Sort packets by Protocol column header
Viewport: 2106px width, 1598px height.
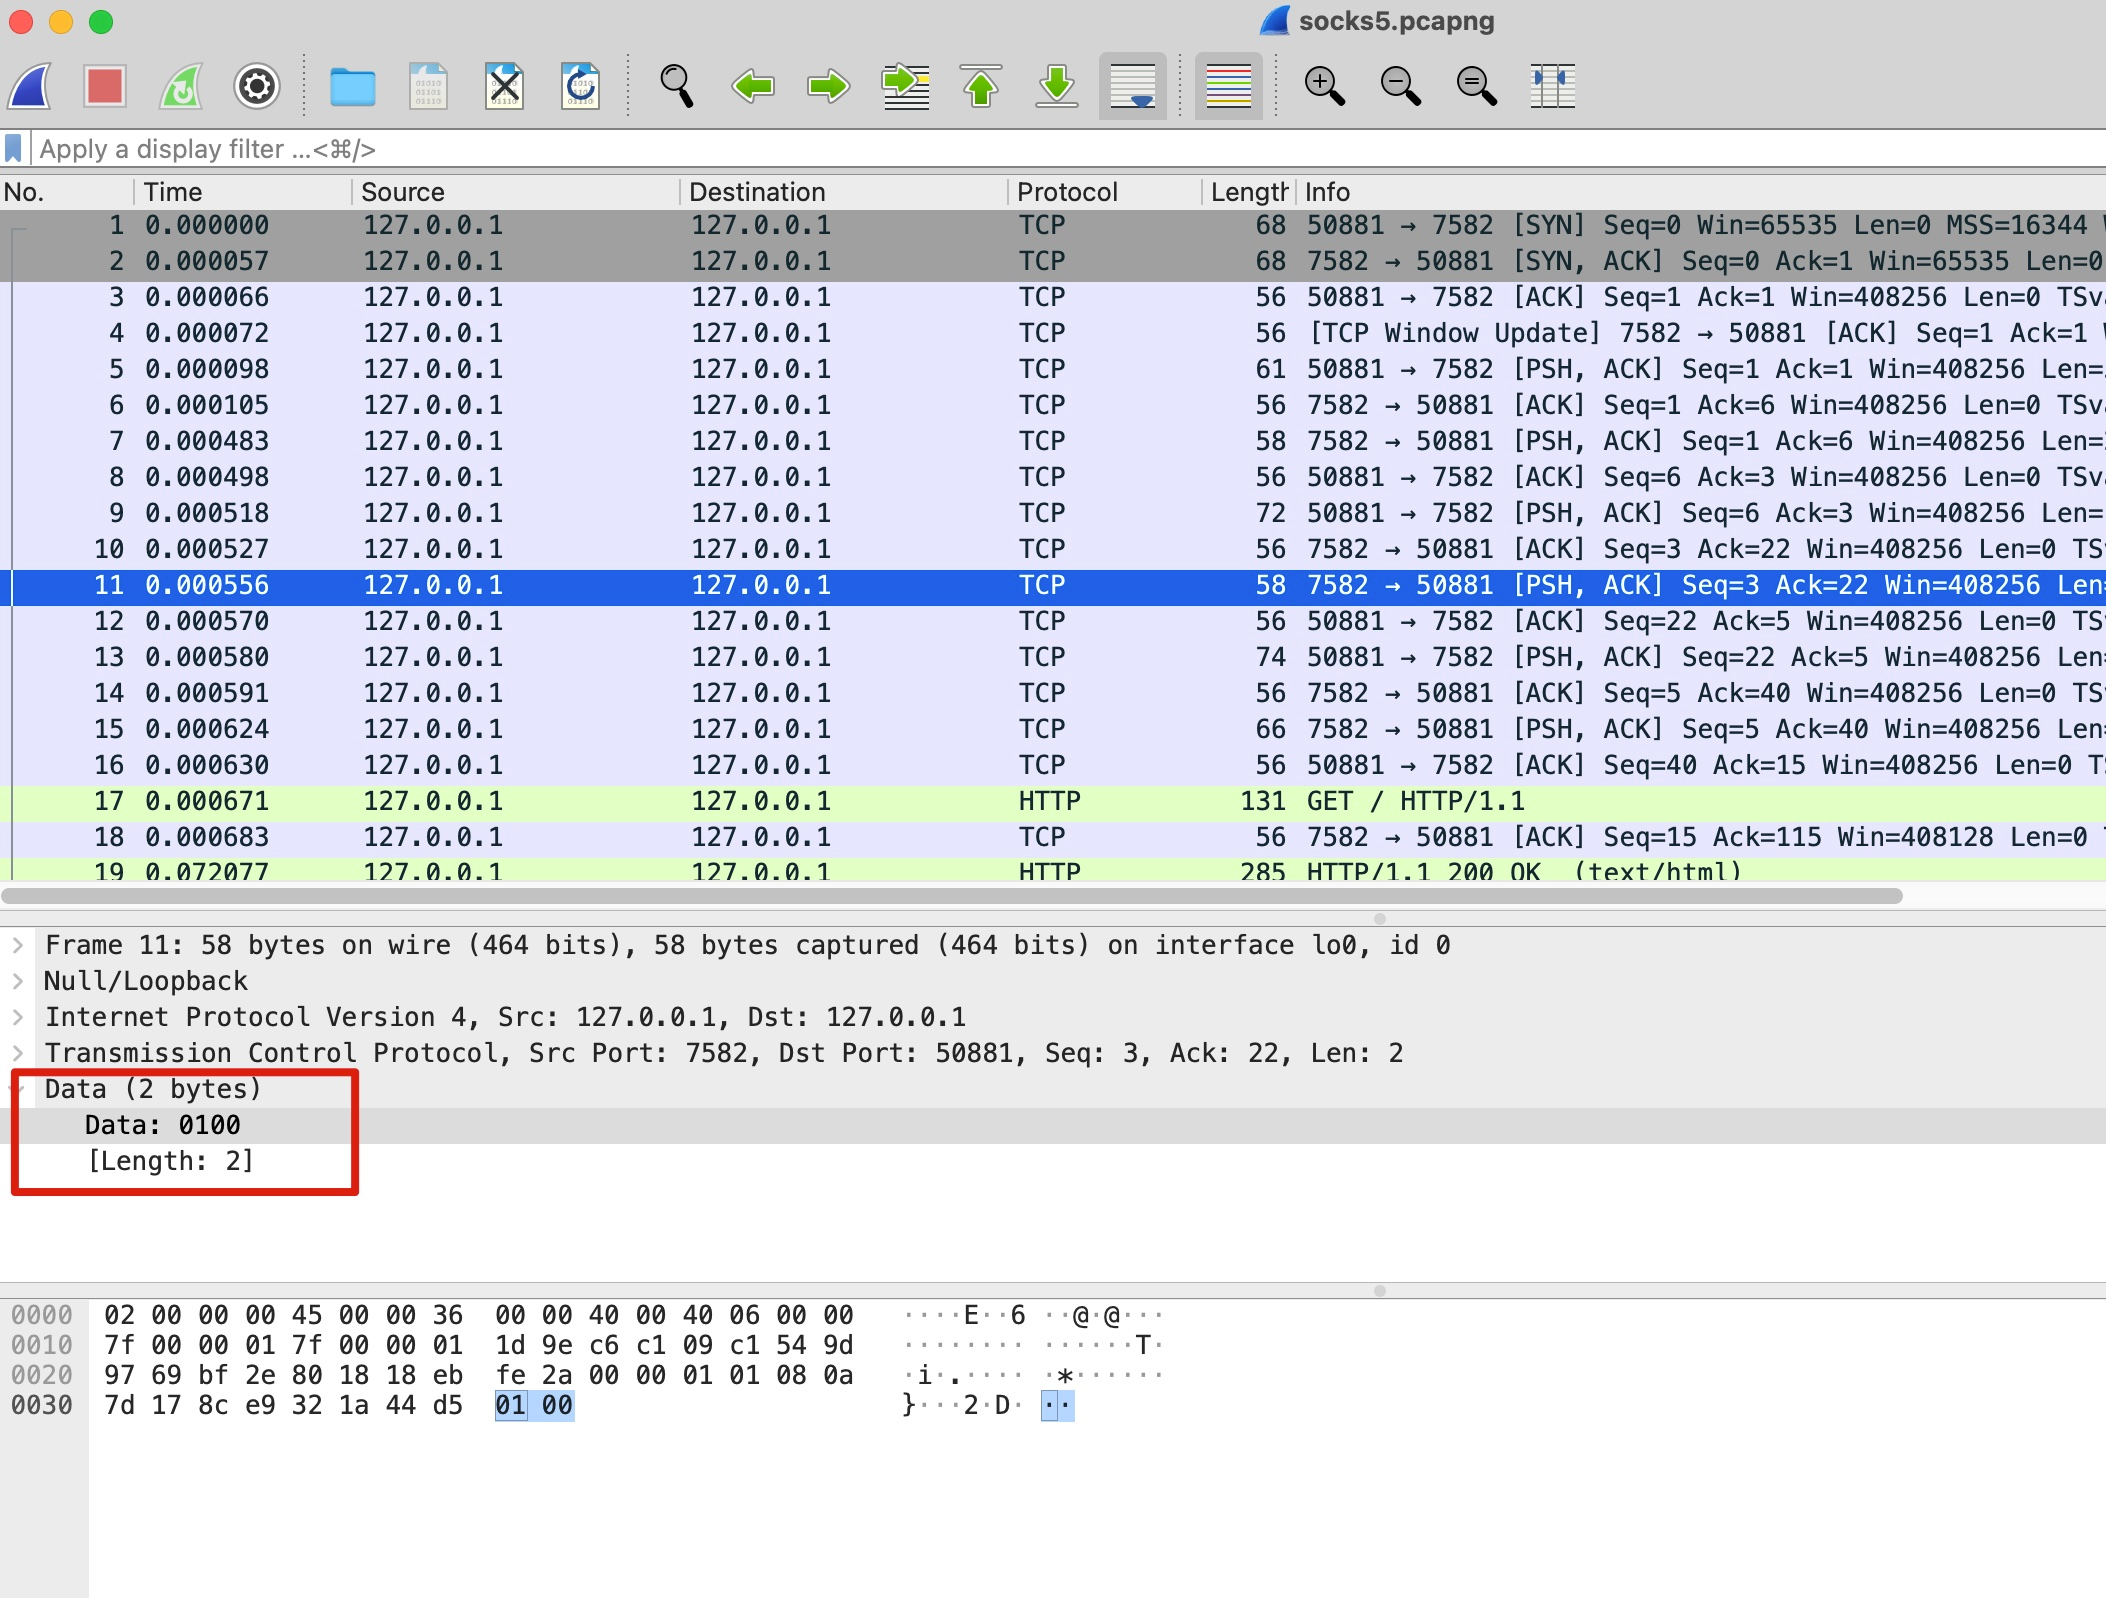point(1067,192)
